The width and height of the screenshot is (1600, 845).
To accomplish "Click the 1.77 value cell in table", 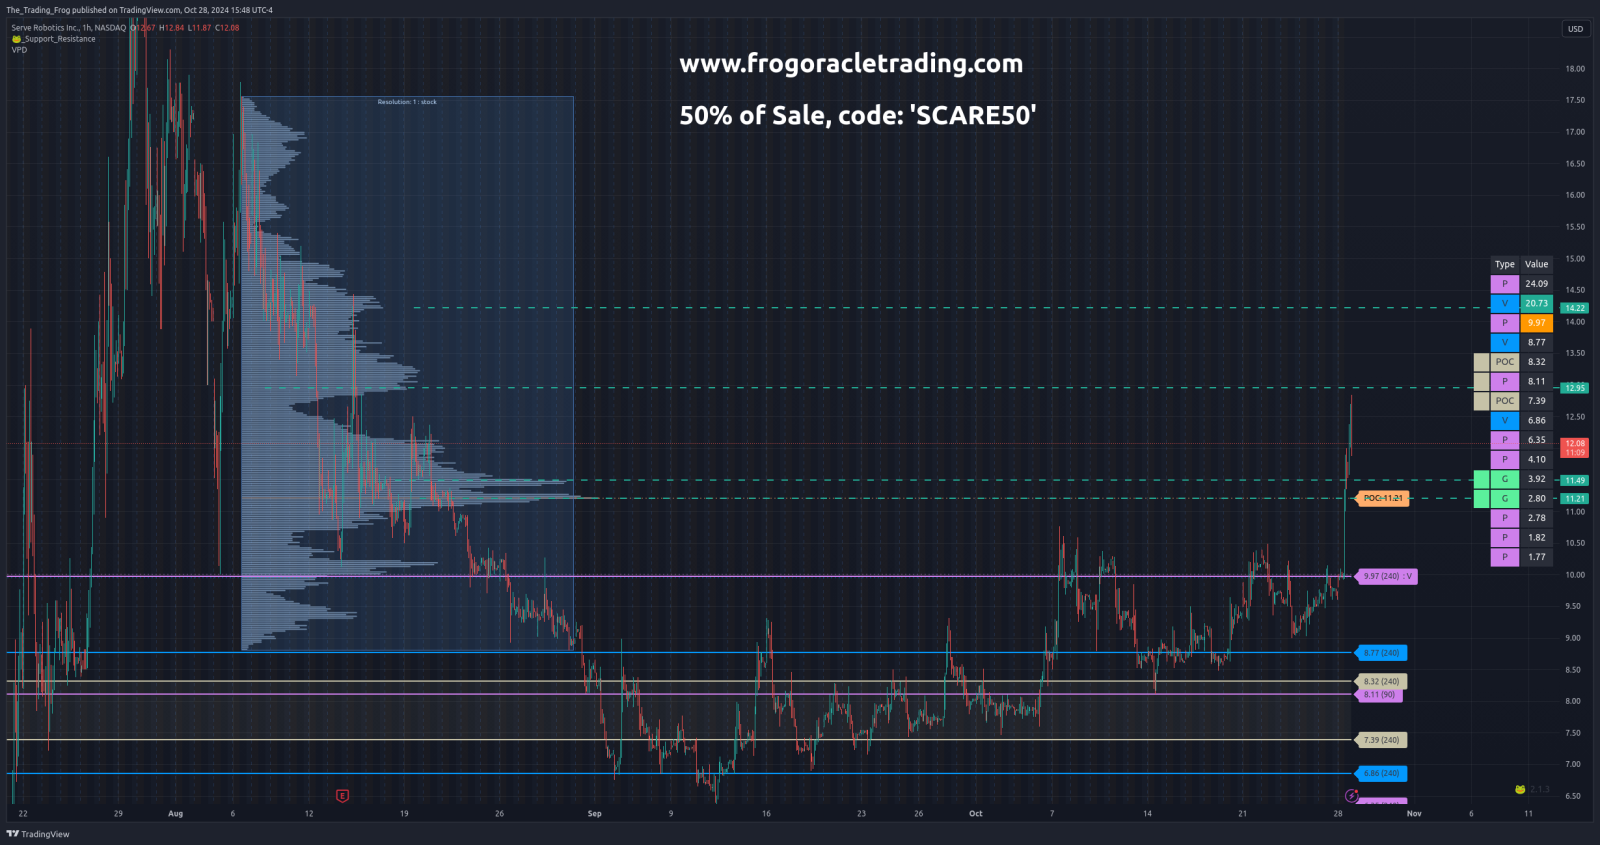I will [x=1537, y=557].
